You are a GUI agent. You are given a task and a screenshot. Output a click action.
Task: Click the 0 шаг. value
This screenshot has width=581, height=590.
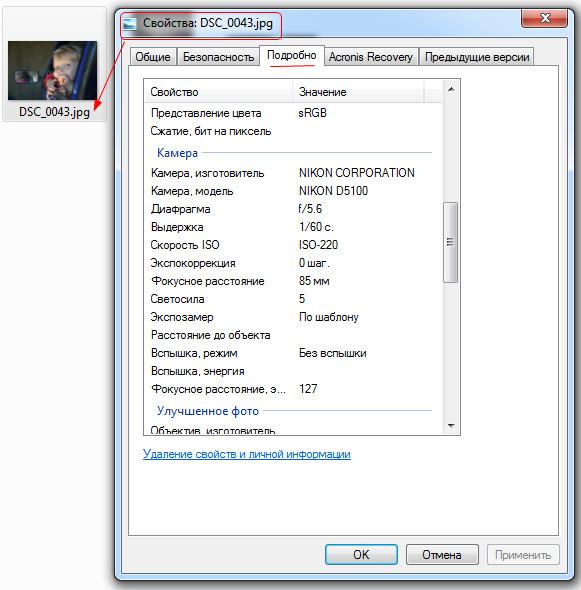click(314, 263)
